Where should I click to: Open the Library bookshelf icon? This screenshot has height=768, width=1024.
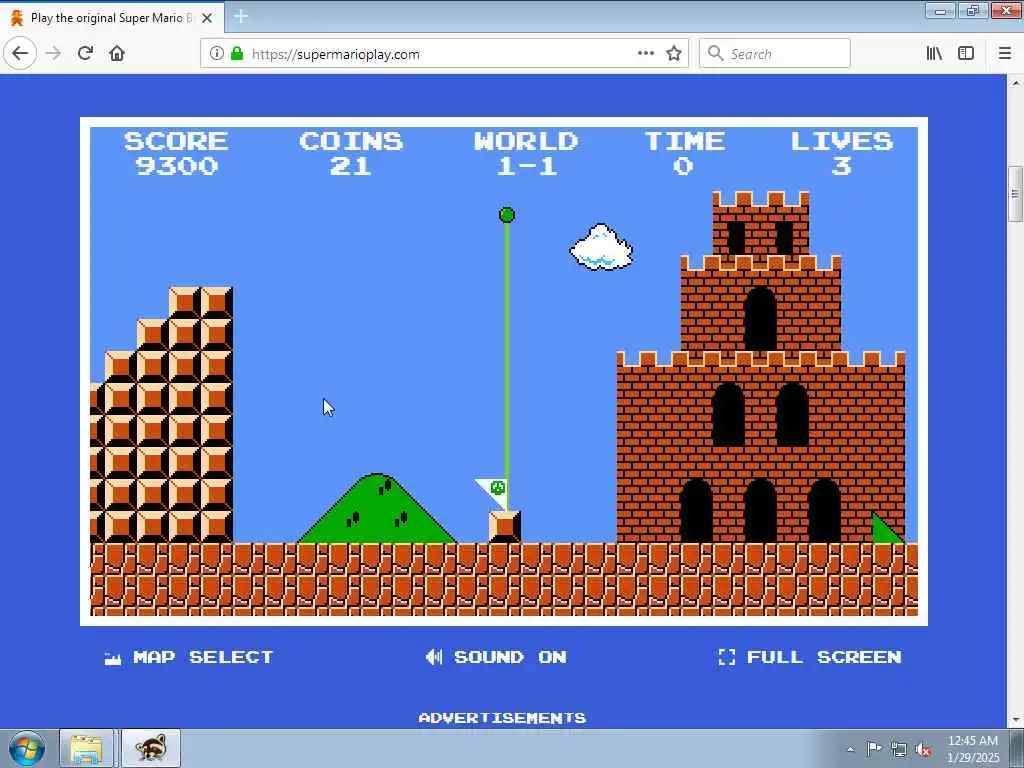934,54
